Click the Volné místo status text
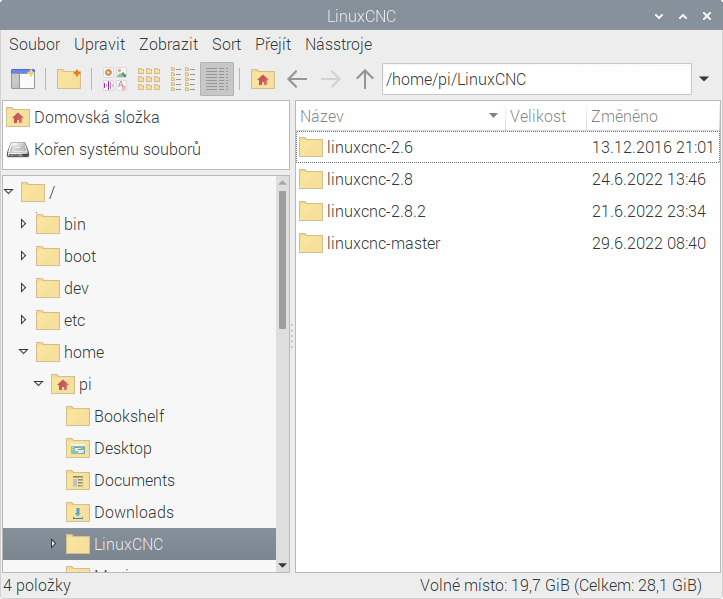Viewport: 723px width, 599px height. point(561,586)
